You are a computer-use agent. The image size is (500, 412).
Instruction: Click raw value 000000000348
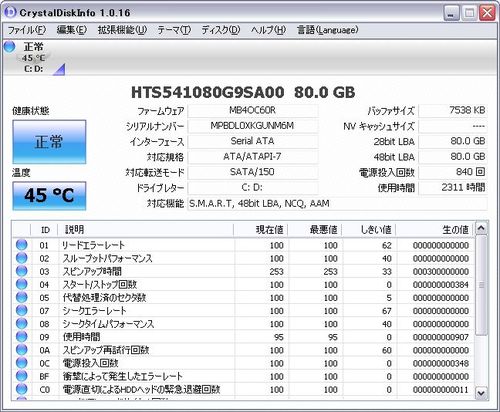(441, 364)
